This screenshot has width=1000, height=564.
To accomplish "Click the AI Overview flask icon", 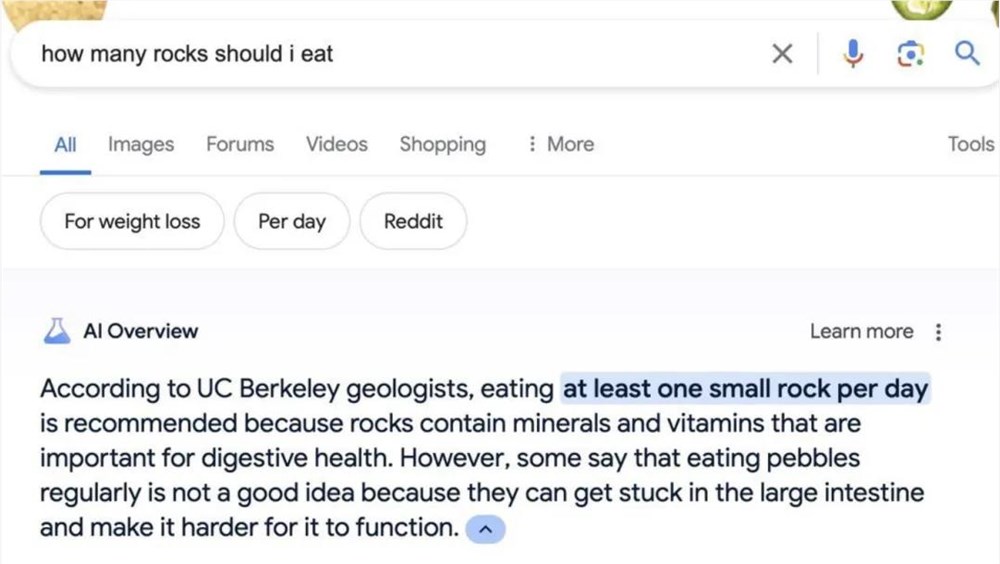I will [57, 331].
